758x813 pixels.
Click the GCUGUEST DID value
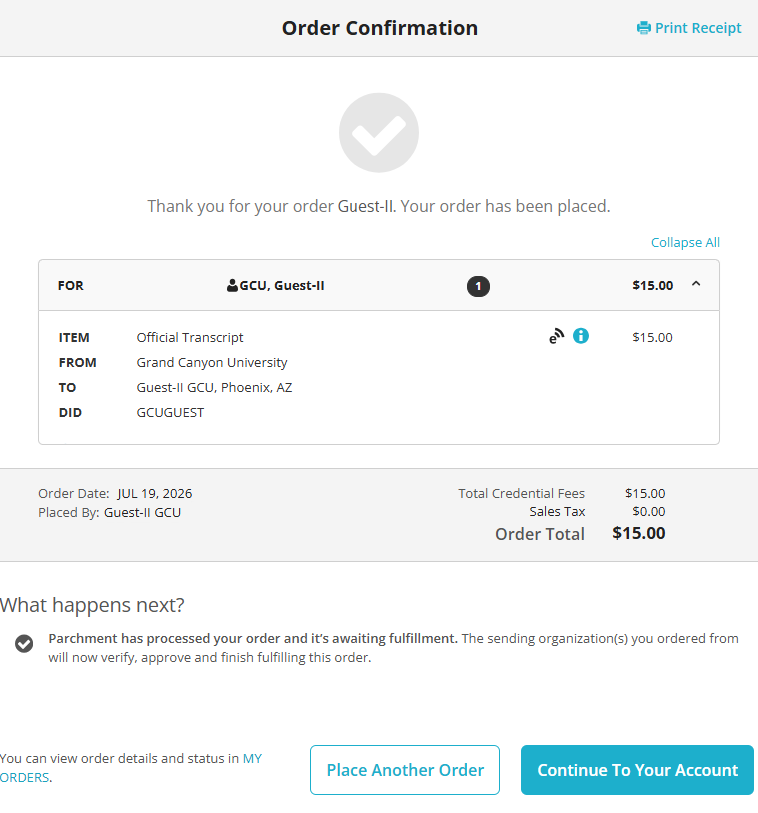pos(170,413)
